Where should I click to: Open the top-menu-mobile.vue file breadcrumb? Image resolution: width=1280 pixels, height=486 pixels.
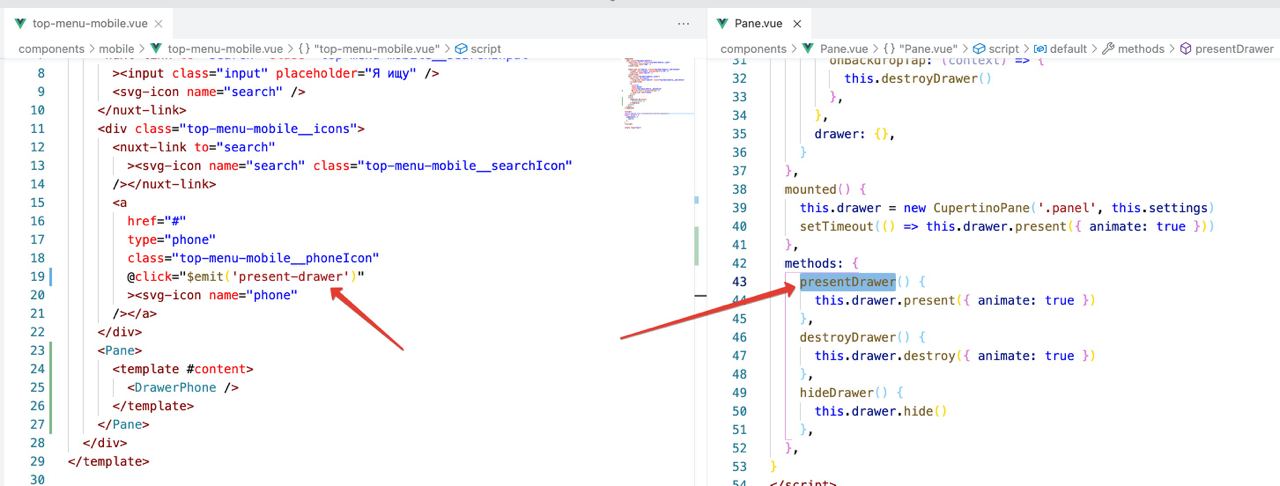(x=217, y=48)
